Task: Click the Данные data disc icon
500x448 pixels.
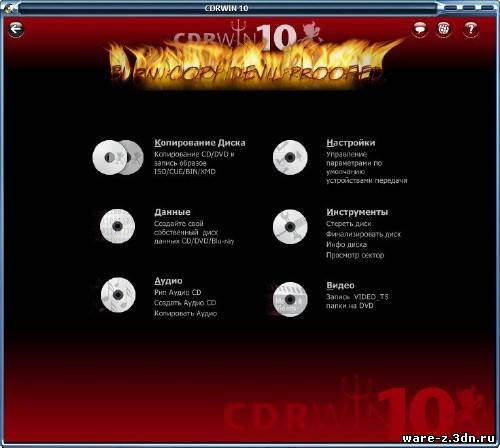Action: coord(117,226)
